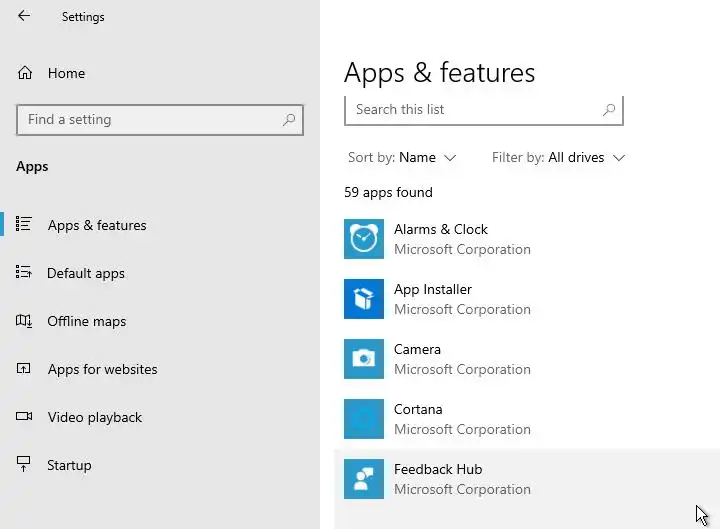The width and height of the screenshot is (720, 529).
Task: Select Apps & features in sidebar
Action: [97, 225]
